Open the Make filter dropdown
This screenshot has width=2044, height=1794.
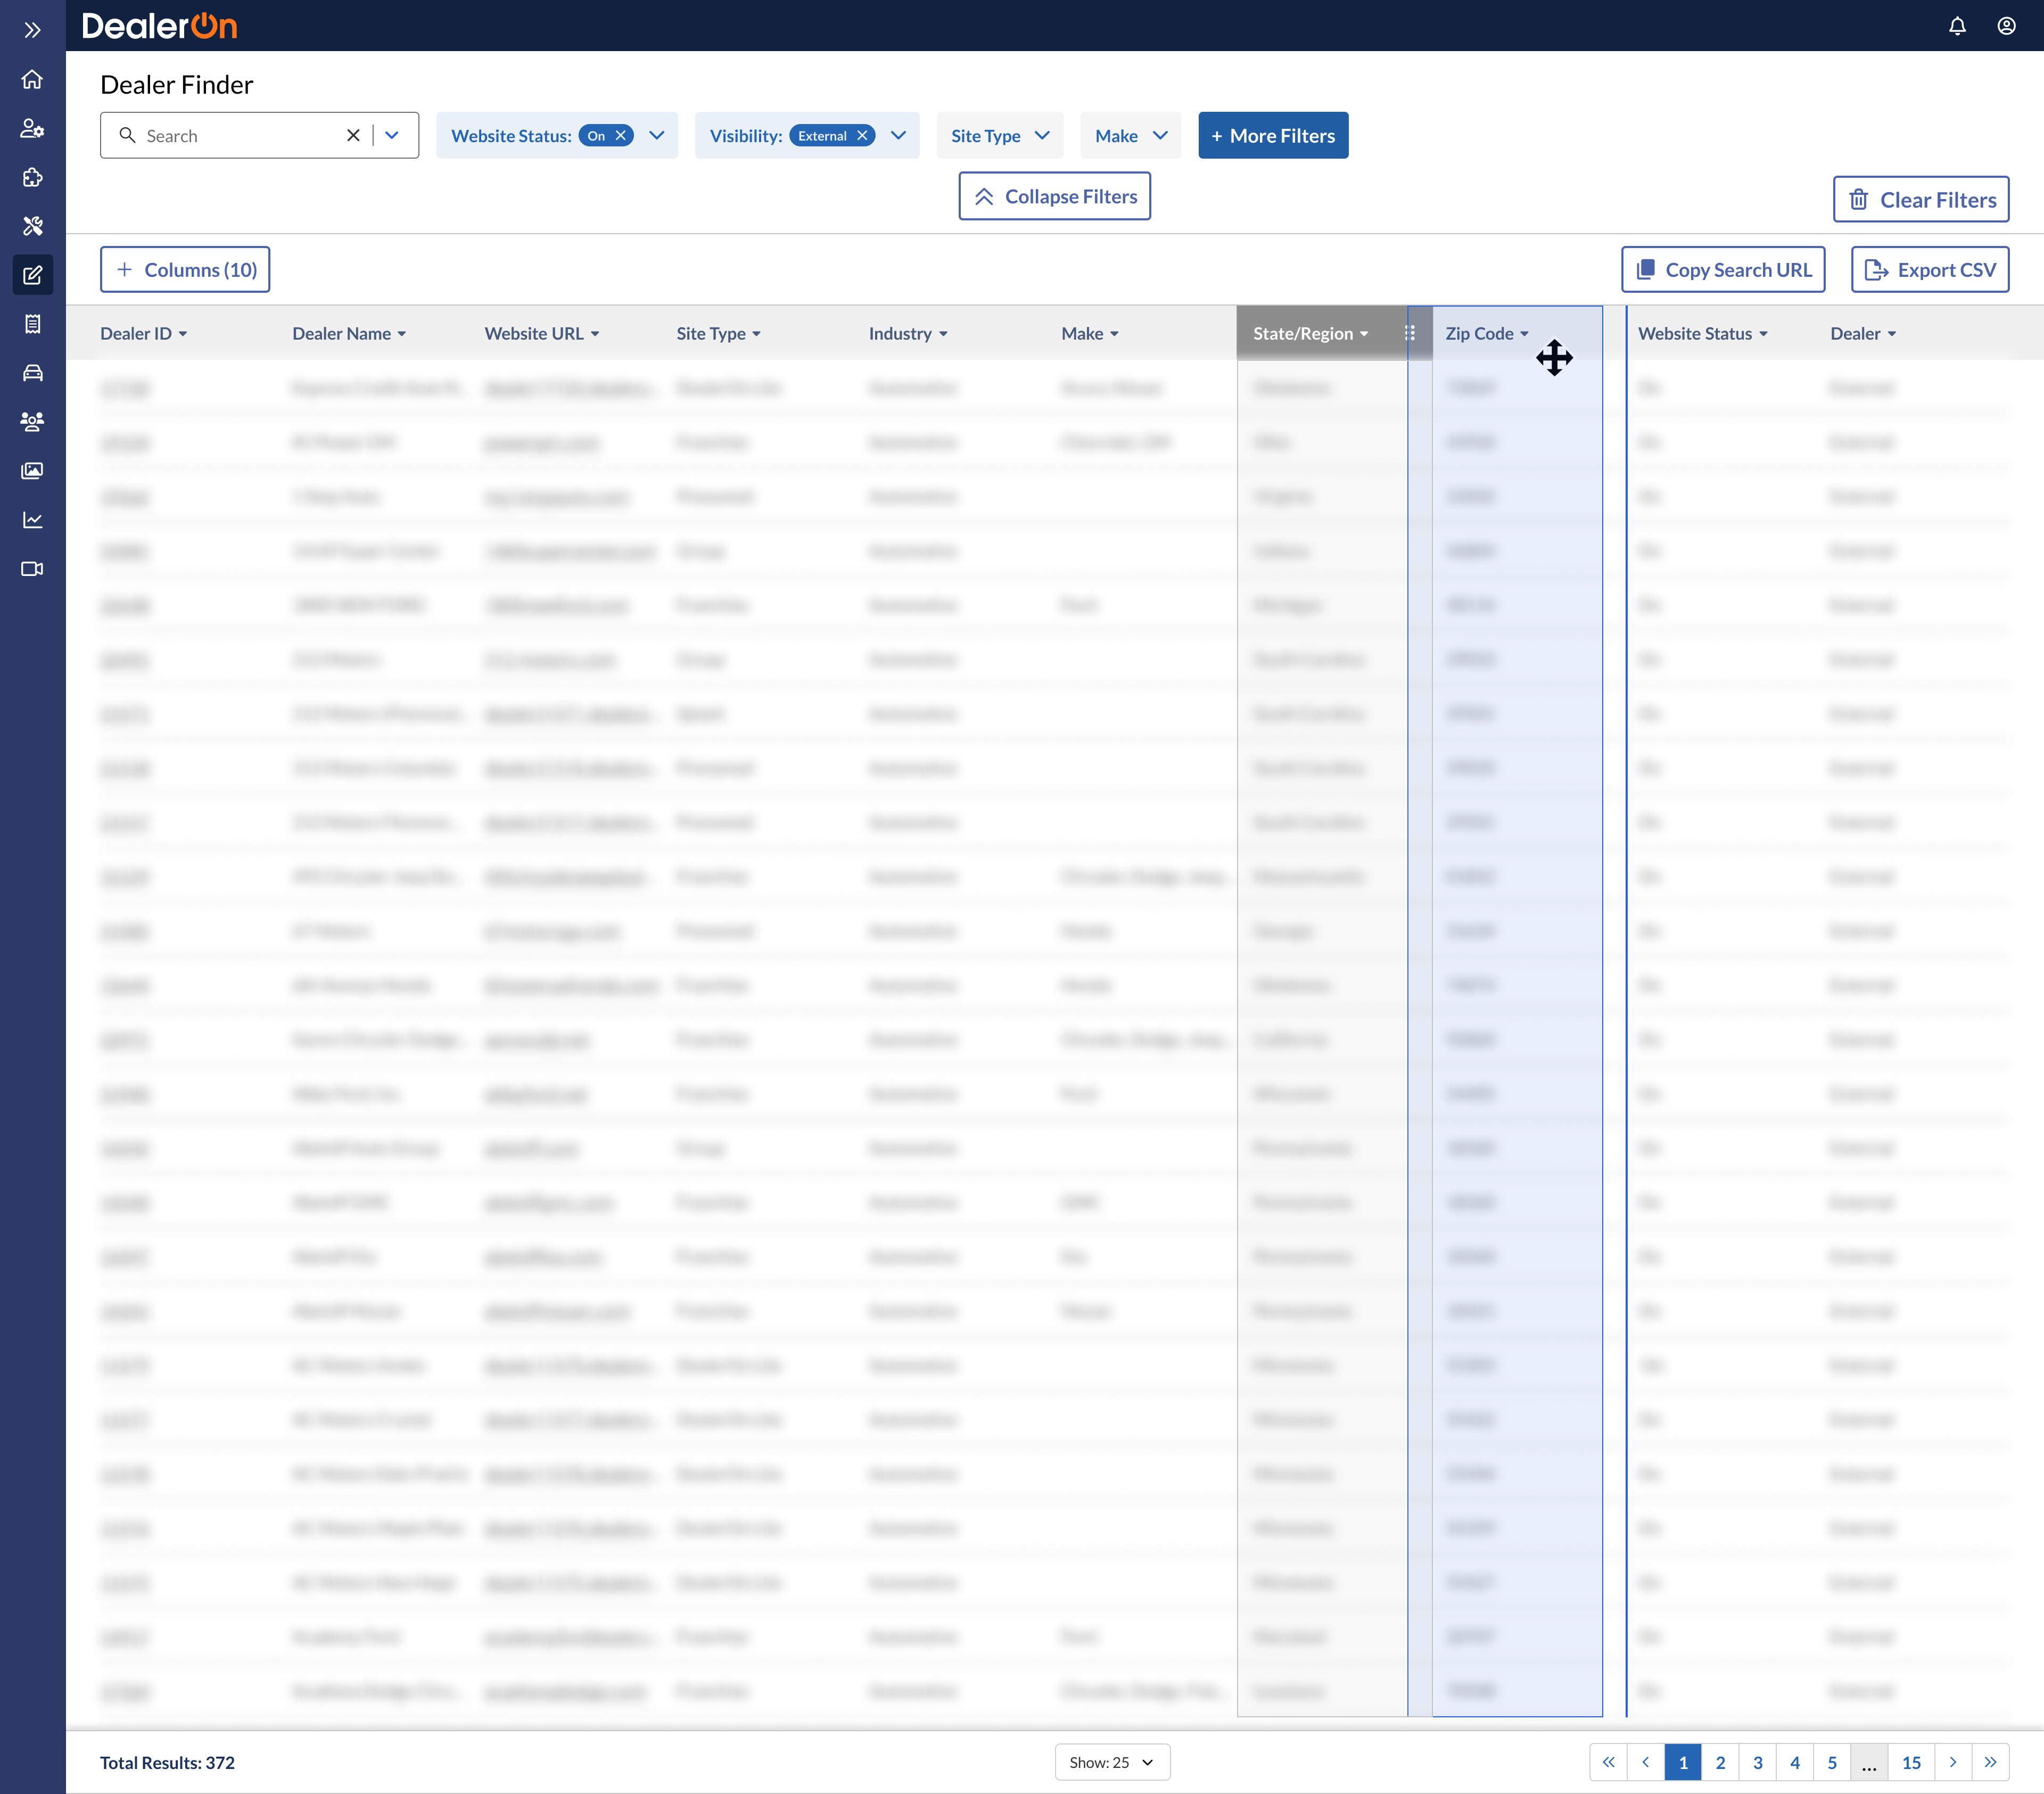pos(1130,136)
